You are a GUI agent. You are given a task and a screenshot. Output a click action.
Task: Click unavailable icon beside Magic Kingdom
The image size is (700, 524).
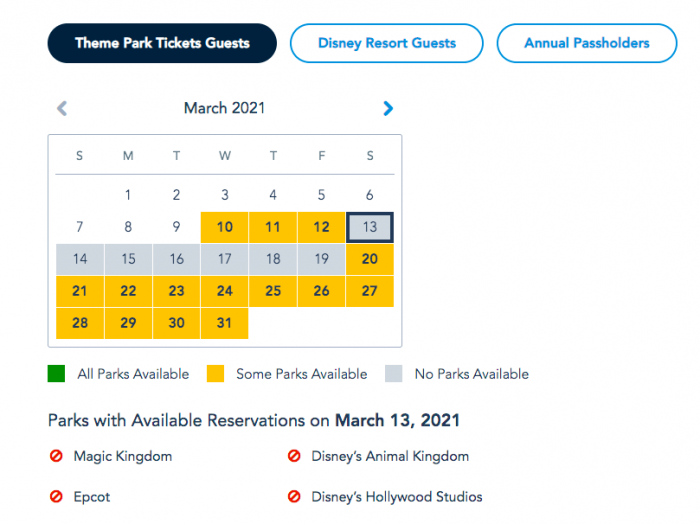56,457
